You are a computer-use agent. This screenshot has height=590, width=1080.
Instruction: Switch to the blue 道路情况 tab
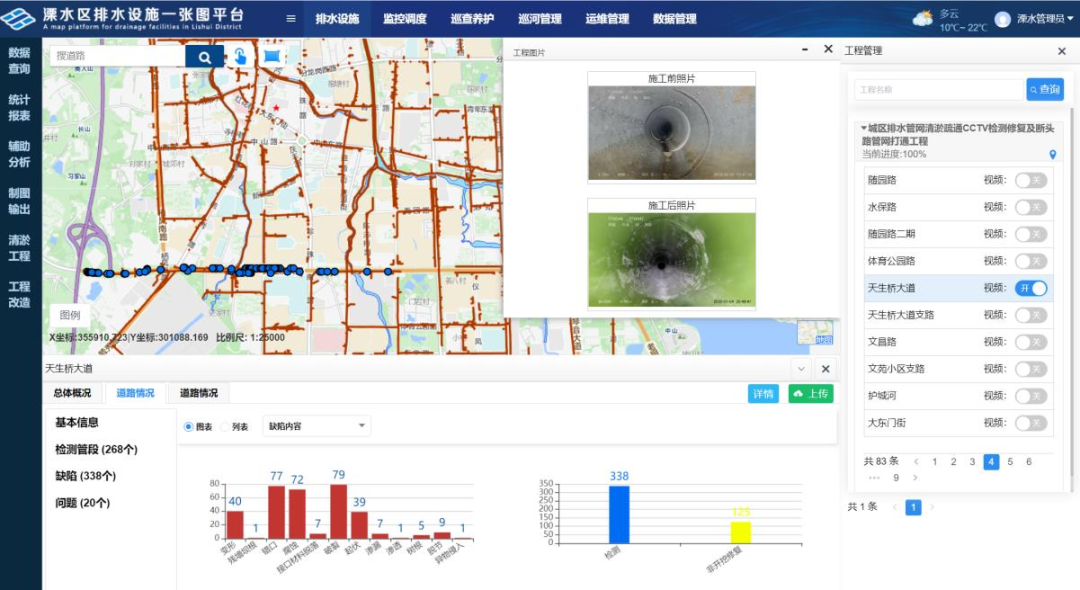pyautogui.click(x=135, y=393)
